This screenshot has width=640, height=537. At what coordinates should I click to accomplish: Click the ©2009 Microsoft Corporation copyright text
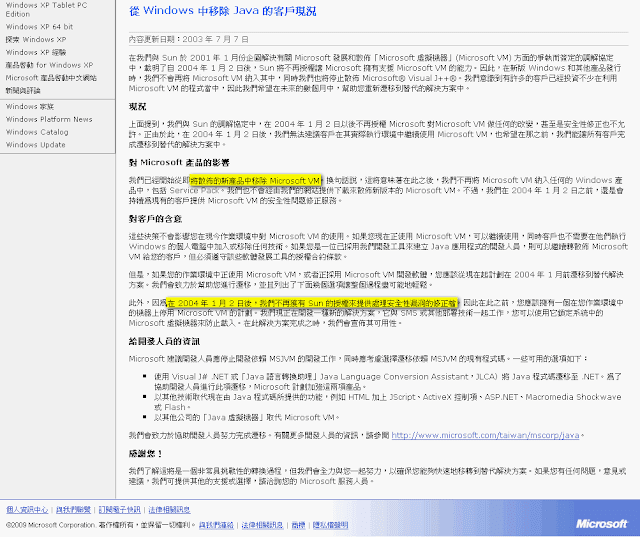coord(101,525)
